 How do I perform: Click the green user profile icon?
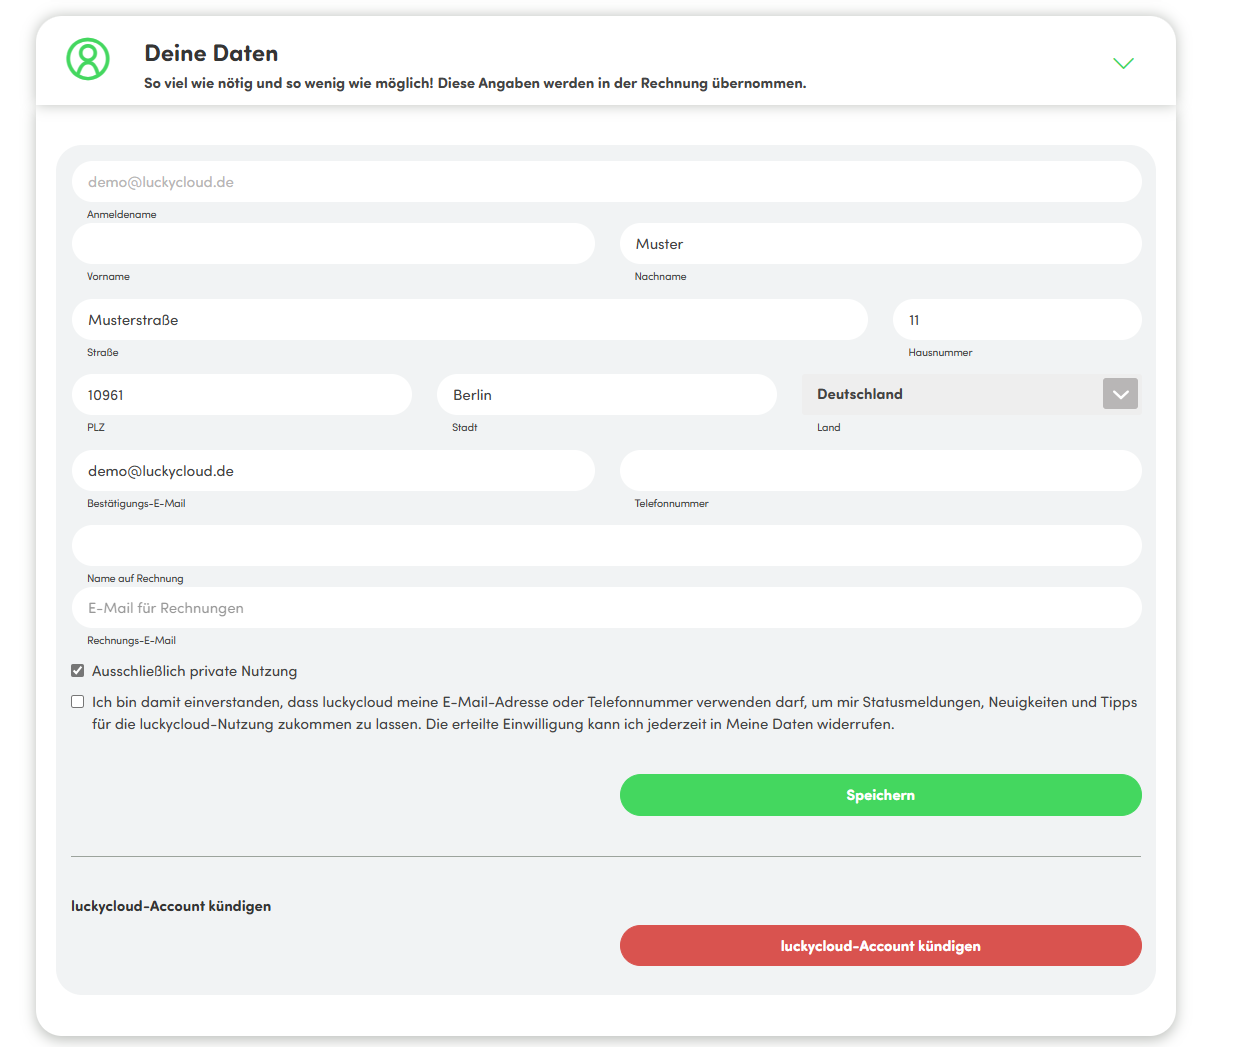88,59
